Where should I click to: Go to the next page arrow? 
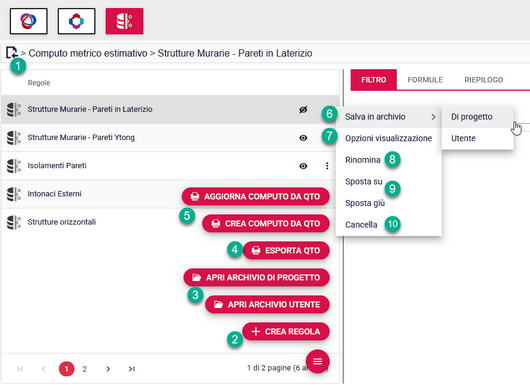[x=108, y=369]
